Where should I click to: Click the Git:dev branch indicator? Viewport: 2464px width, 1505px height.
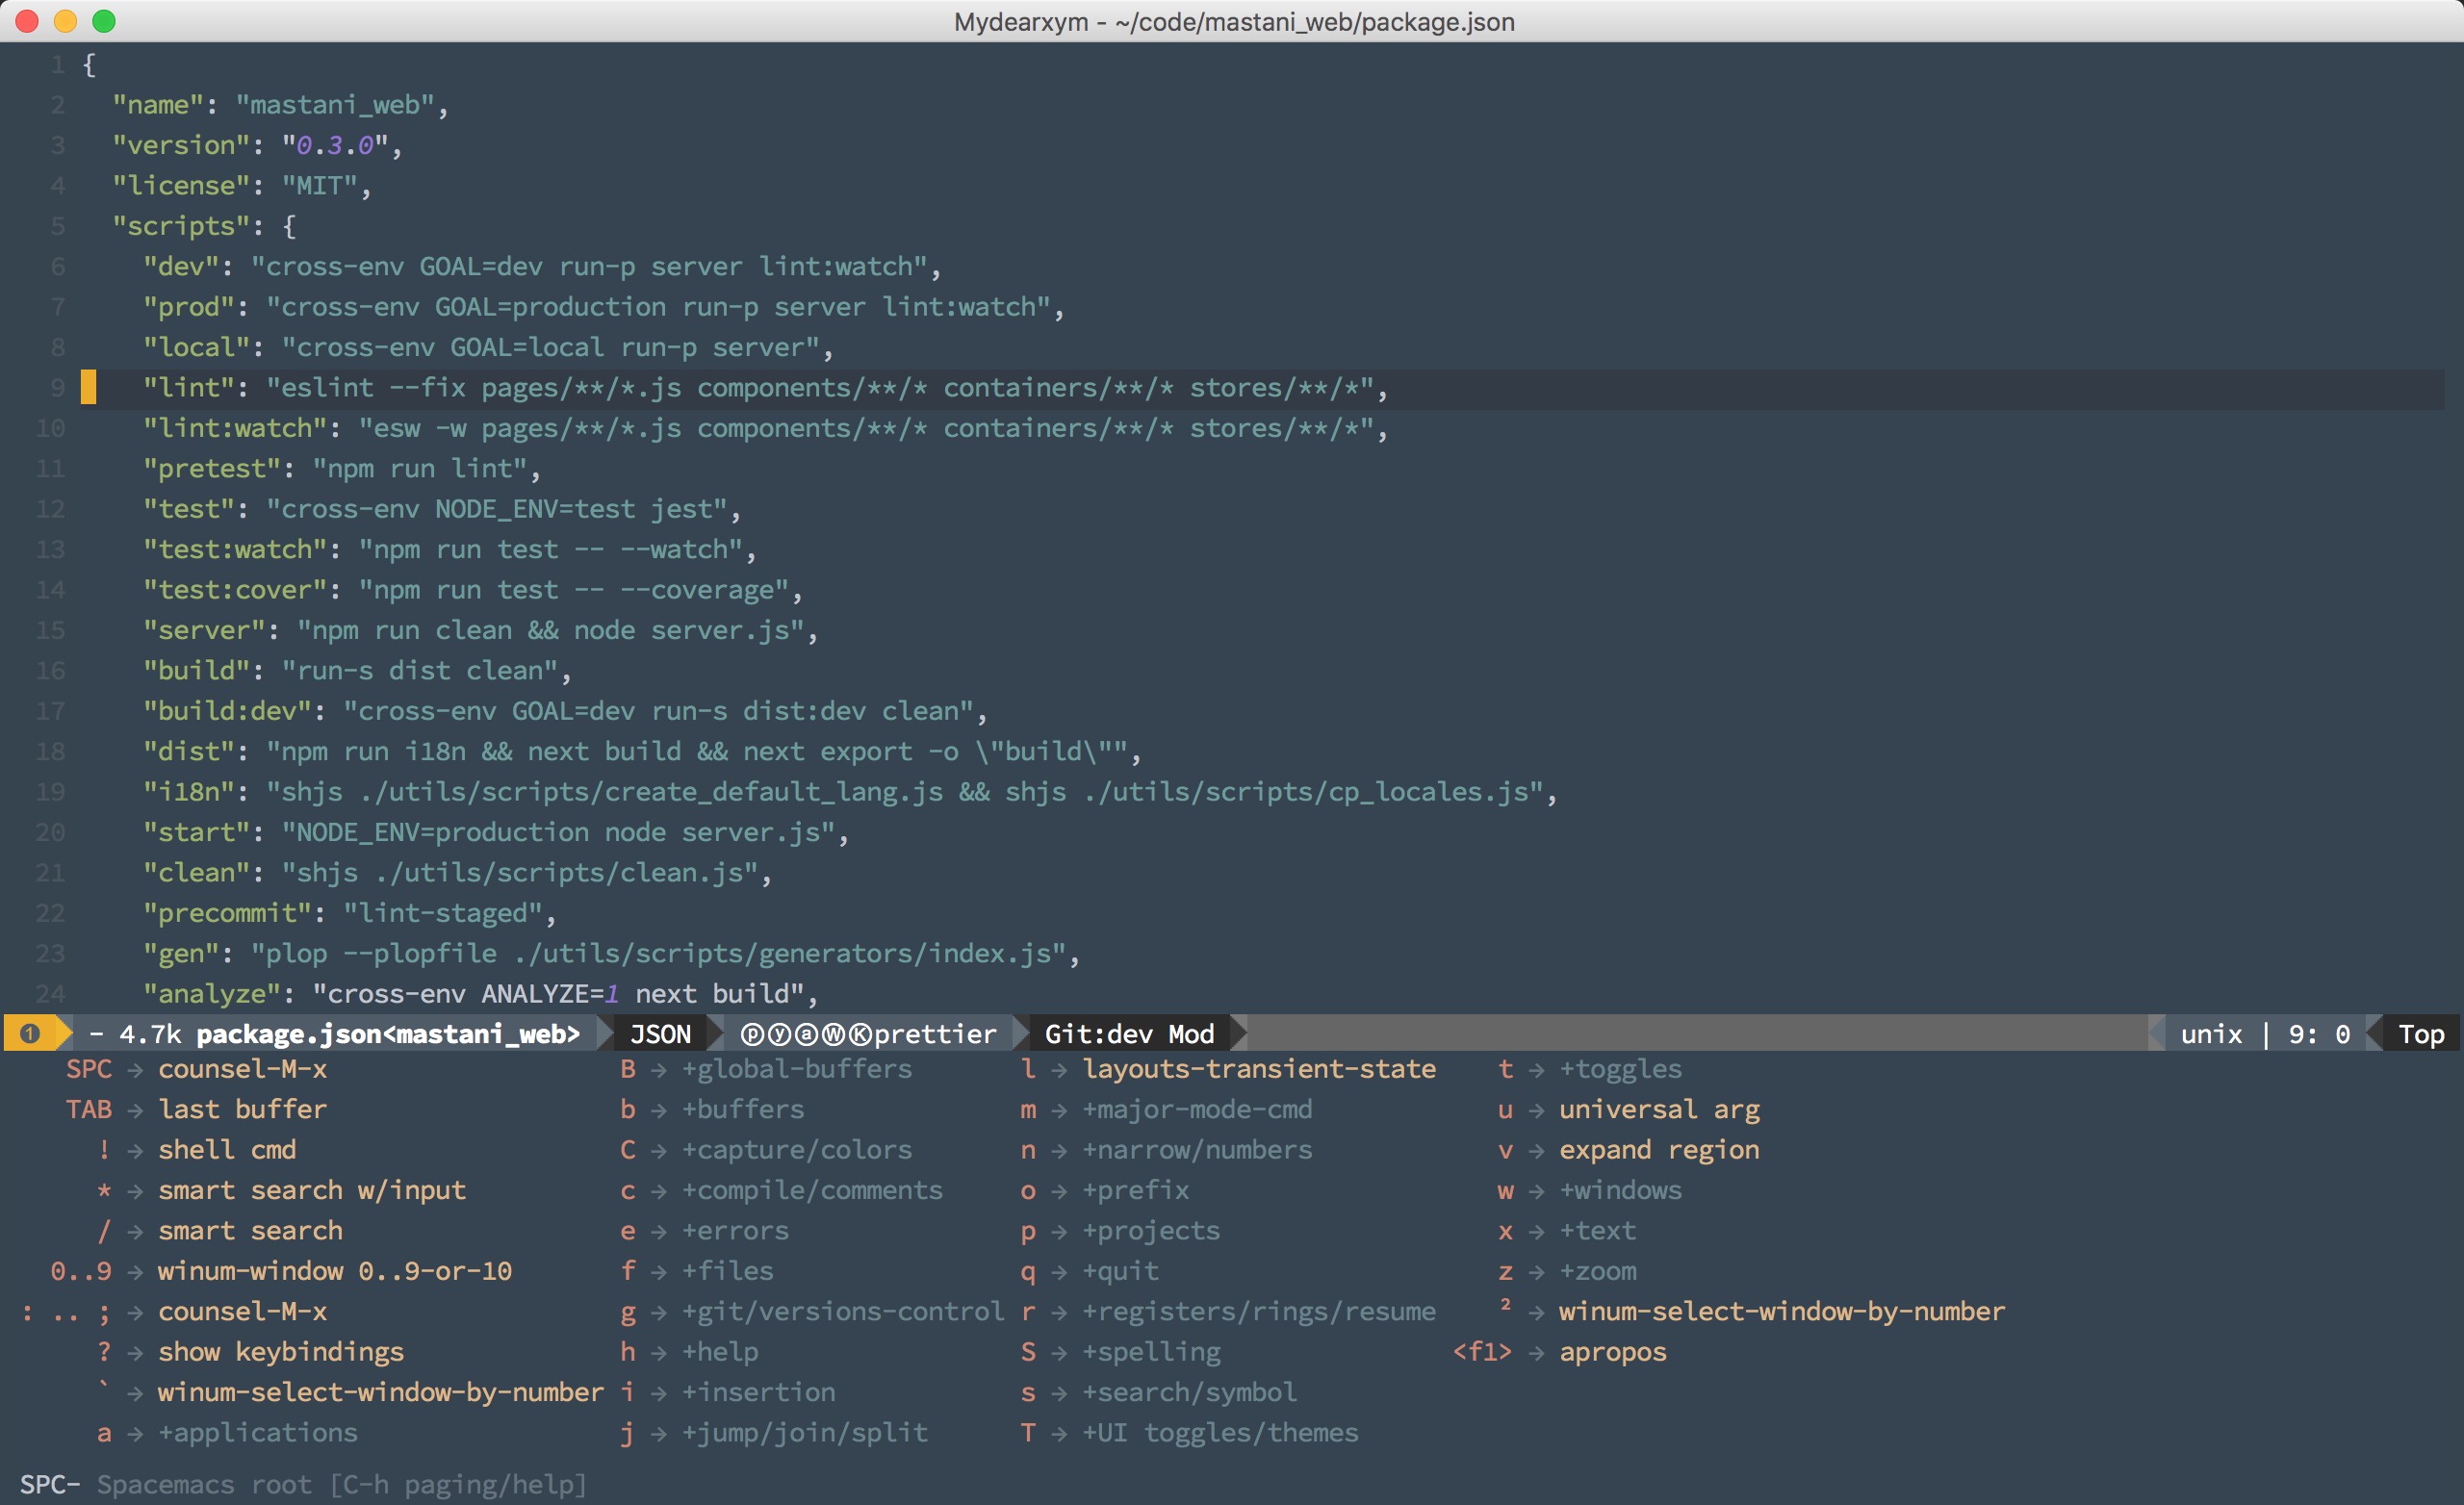pos(1098,1033)
